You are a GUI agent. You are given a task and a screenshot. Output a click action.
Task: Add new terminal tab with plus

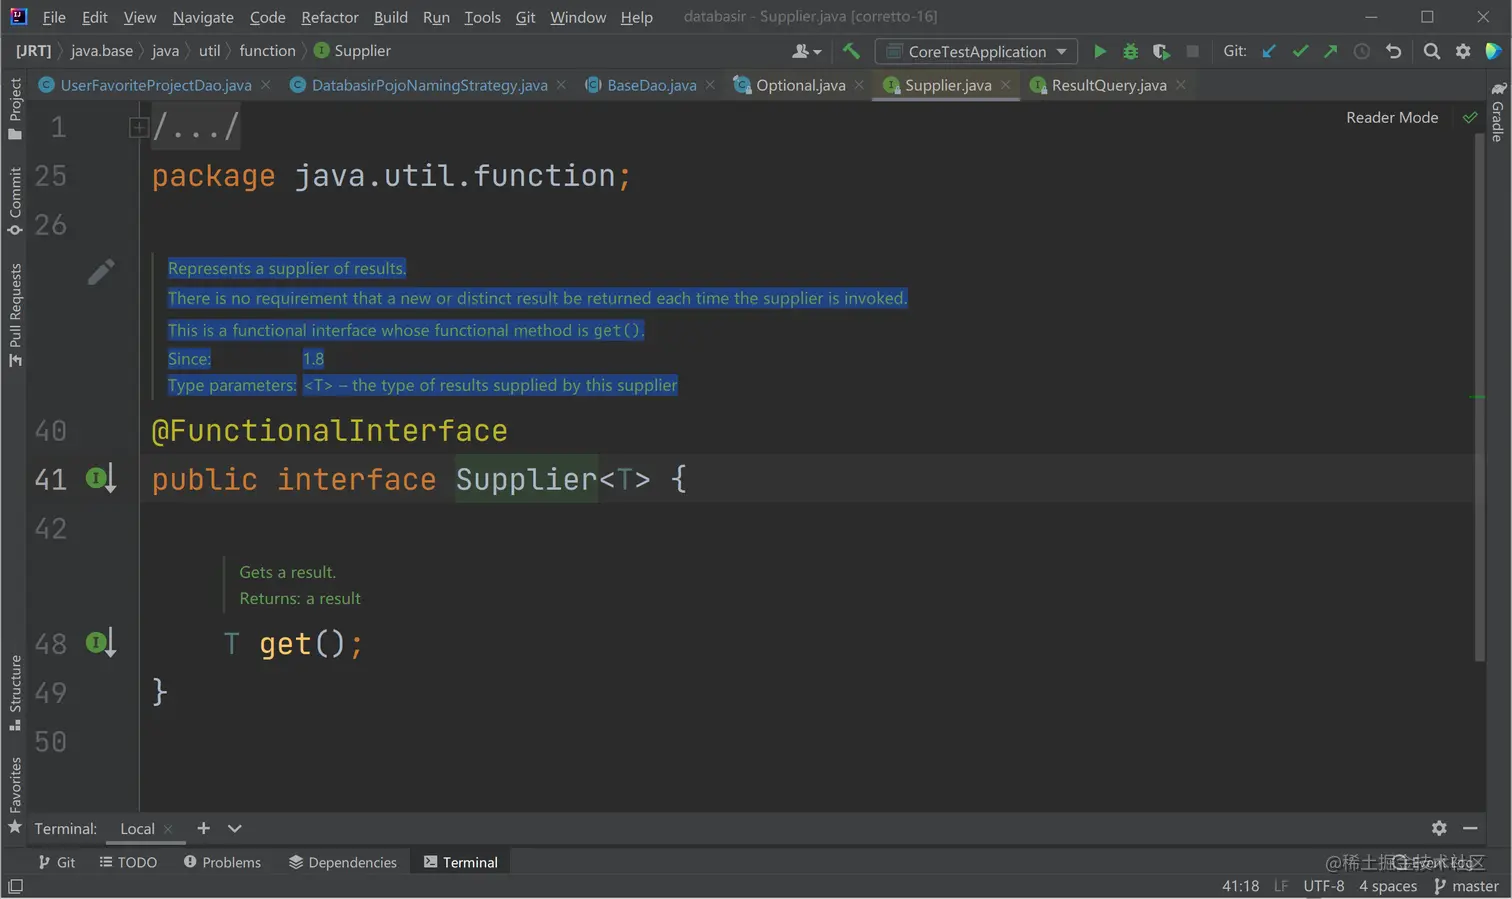click(203, 828)
